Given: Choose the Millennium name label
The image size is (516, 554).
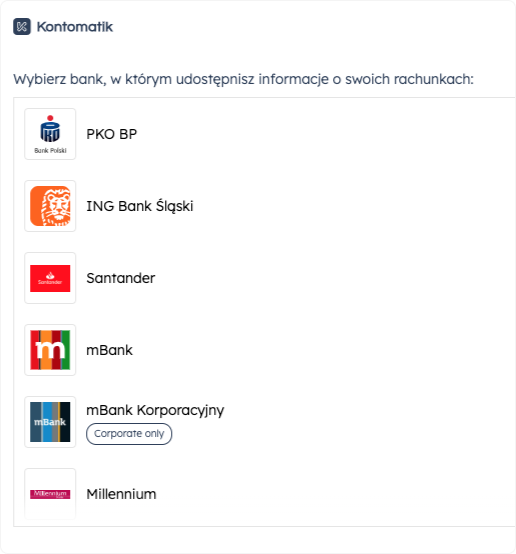Looking at the screenshot, I should [x=121, y=494].
